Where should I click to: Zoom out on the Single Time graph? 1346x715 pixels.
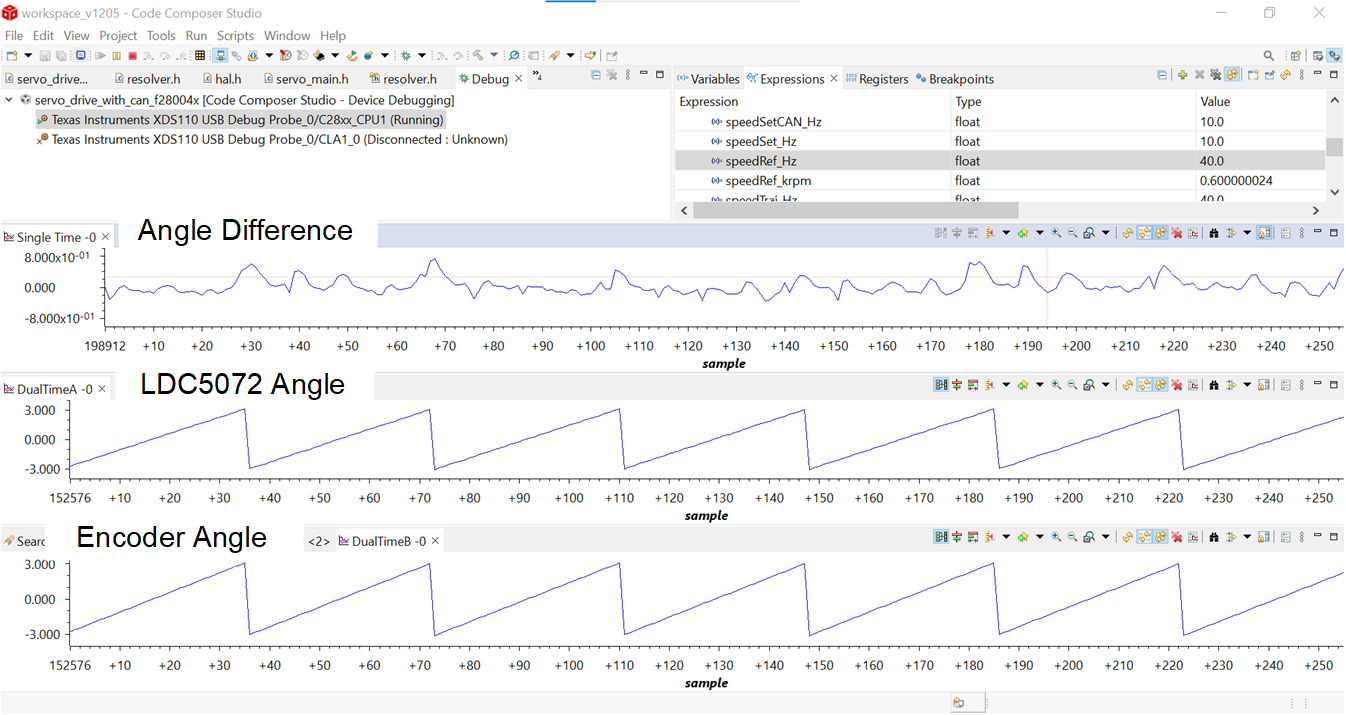click(1072, 233)
